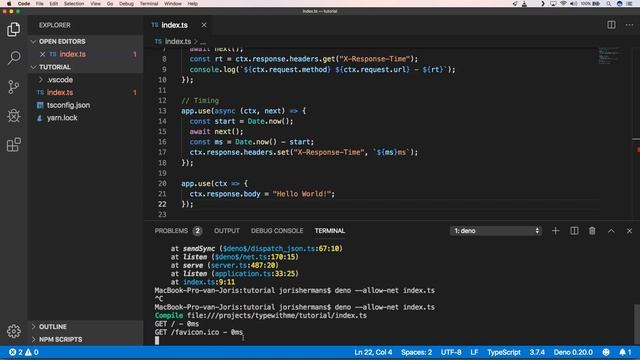Change line ending via 'LF' status item
Viewport: 640px width, 360px height.
[474, 352]
